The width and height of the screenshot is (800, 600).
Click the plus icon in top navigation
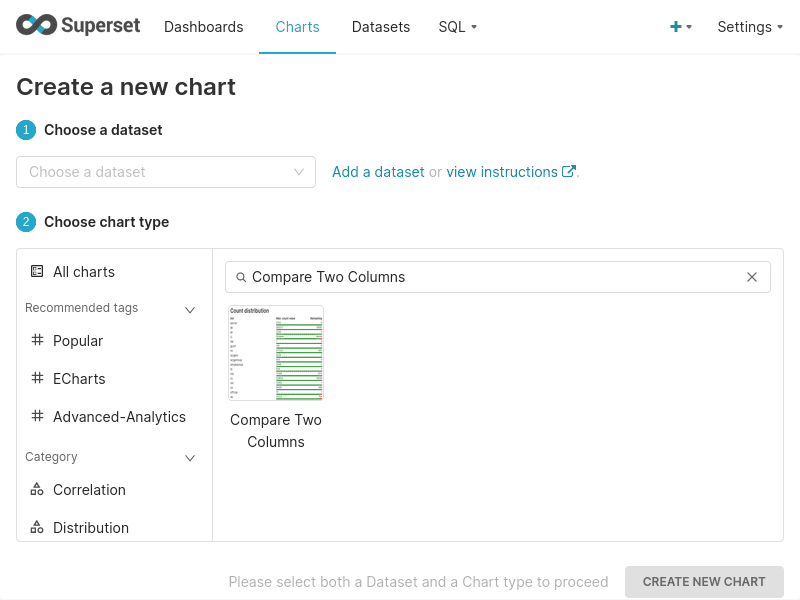click(x=676, y=27)
